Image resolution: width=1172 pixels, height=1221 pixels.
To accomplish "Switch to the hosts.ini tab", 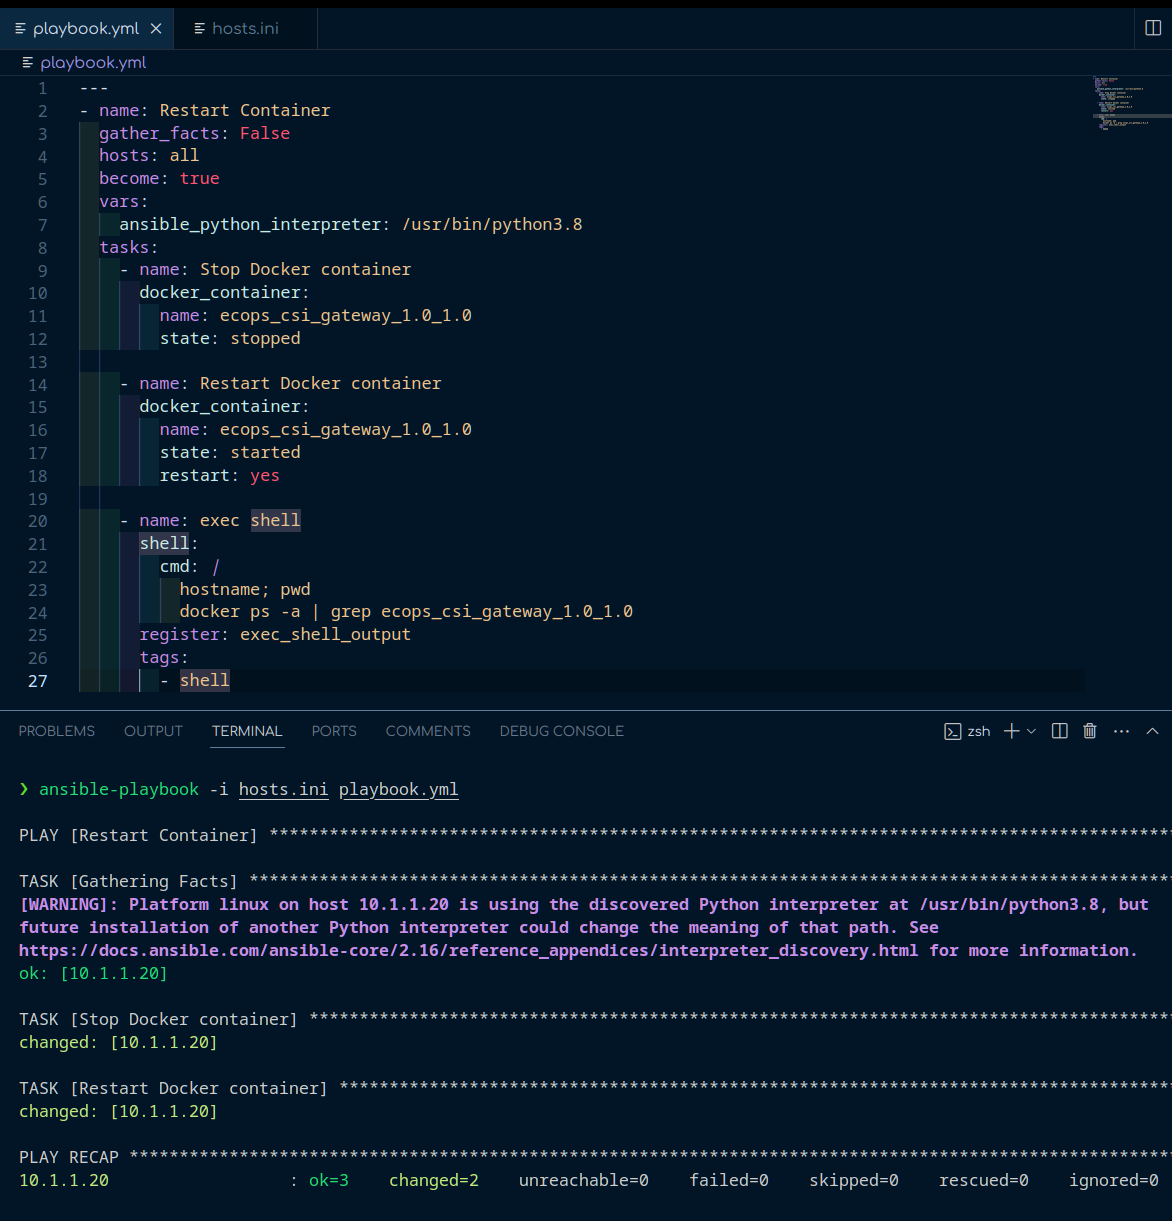I will [245, 28].
